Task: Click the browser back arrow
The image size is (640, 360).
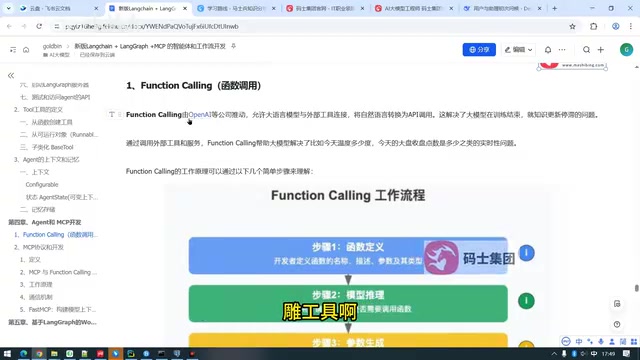Action: click(x=9, y=26)
